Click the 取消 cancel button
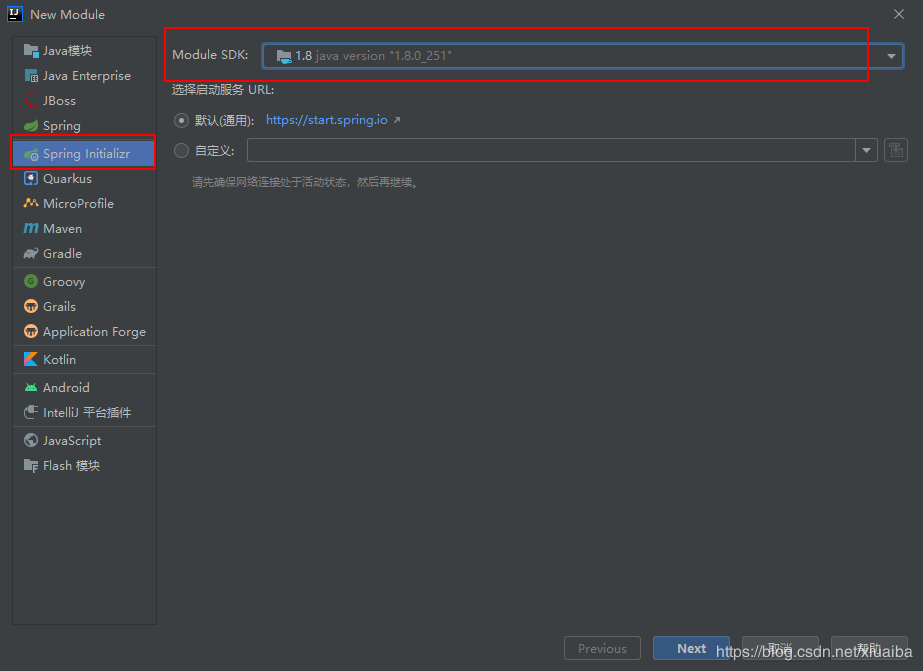The image size is (923, 671). pyautogui.click(x=780, y=648)
